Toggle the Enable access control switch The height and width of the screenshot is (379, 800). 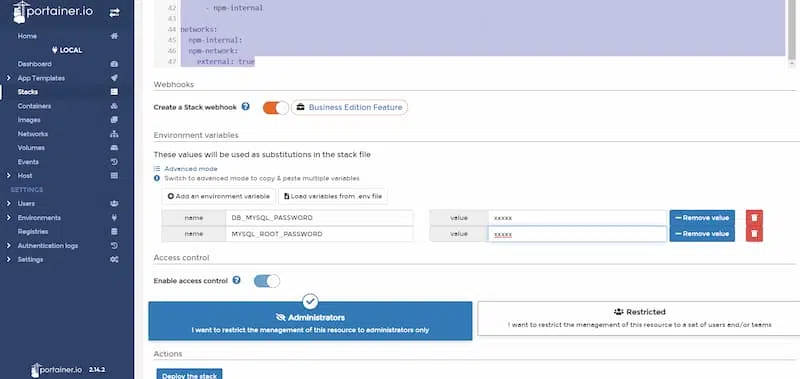[x=267, y=281]
